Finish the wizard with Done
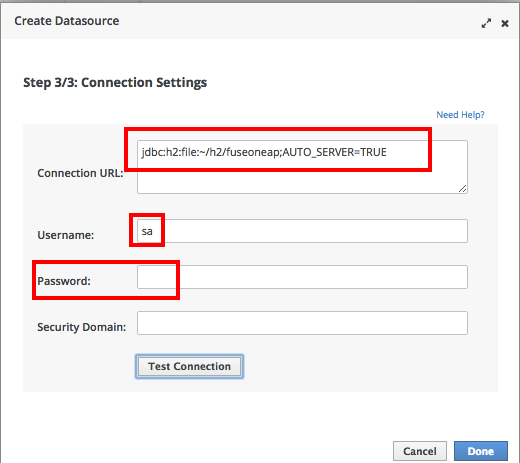Viewport: 520px width, 463px height. [481, 451]
